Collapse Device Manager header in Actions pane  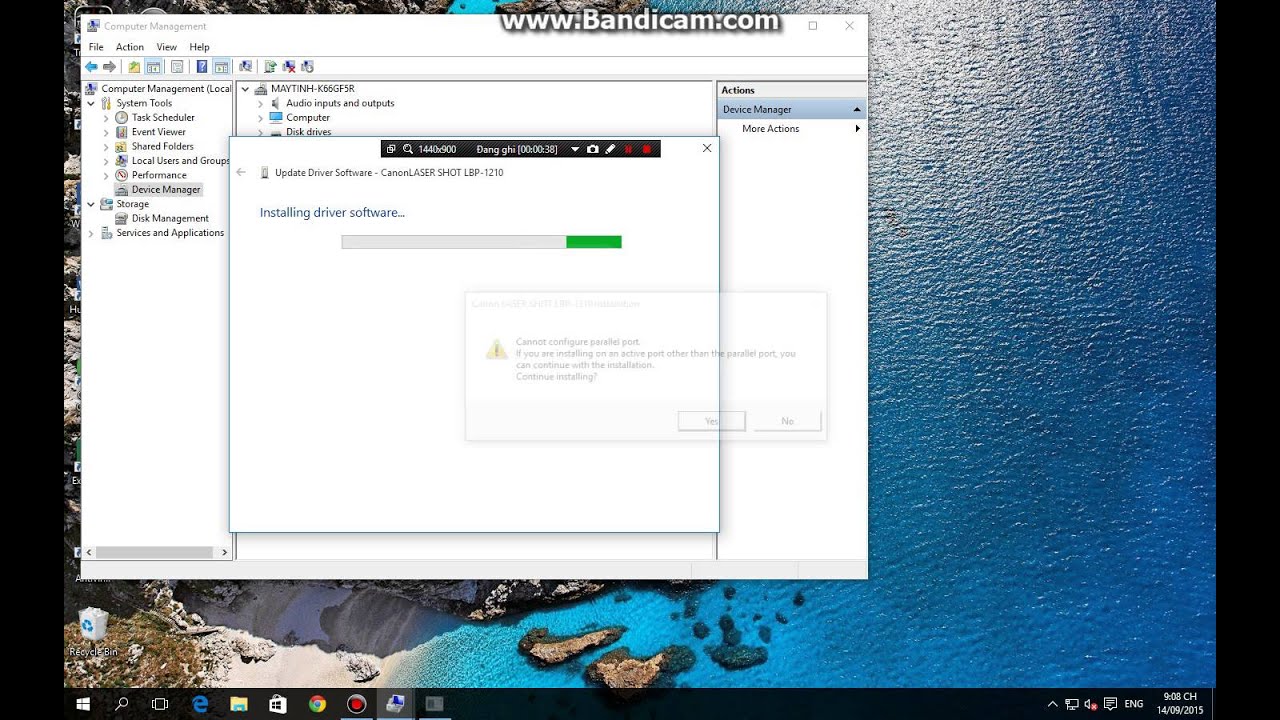(x=856, y=109)
